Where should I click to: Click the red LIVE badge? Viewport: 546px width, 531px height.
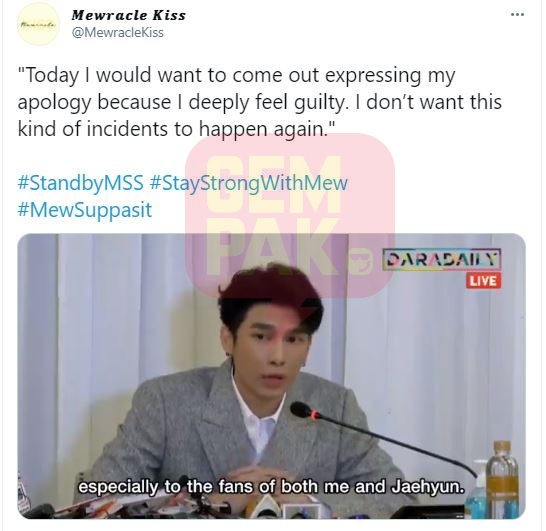(483, 281)
